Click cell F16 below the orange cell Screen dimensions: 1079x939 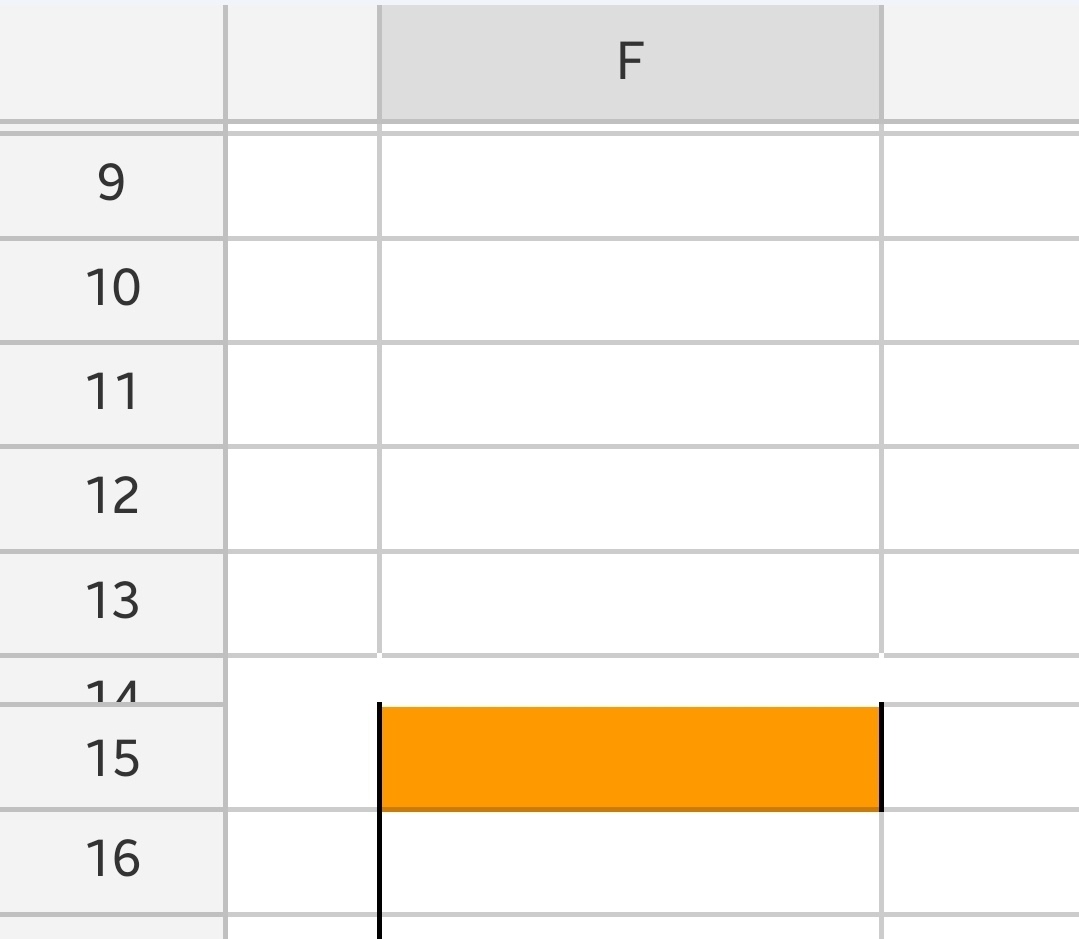point(630,863)
